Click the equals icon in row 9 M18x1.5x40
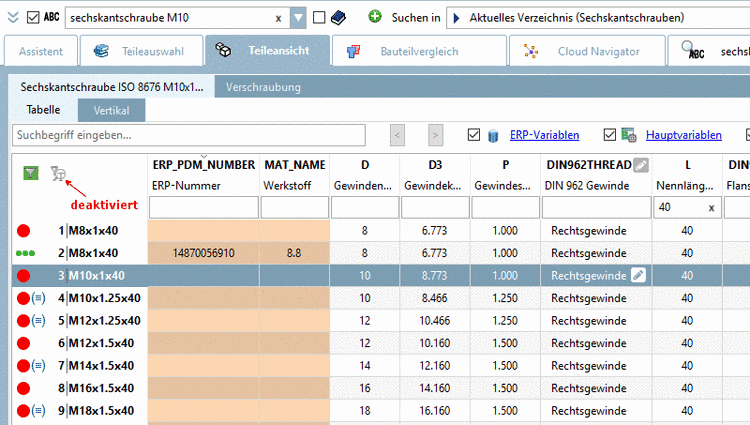The width and height of the screenshot is (750, 425). (x=38, y=411)
